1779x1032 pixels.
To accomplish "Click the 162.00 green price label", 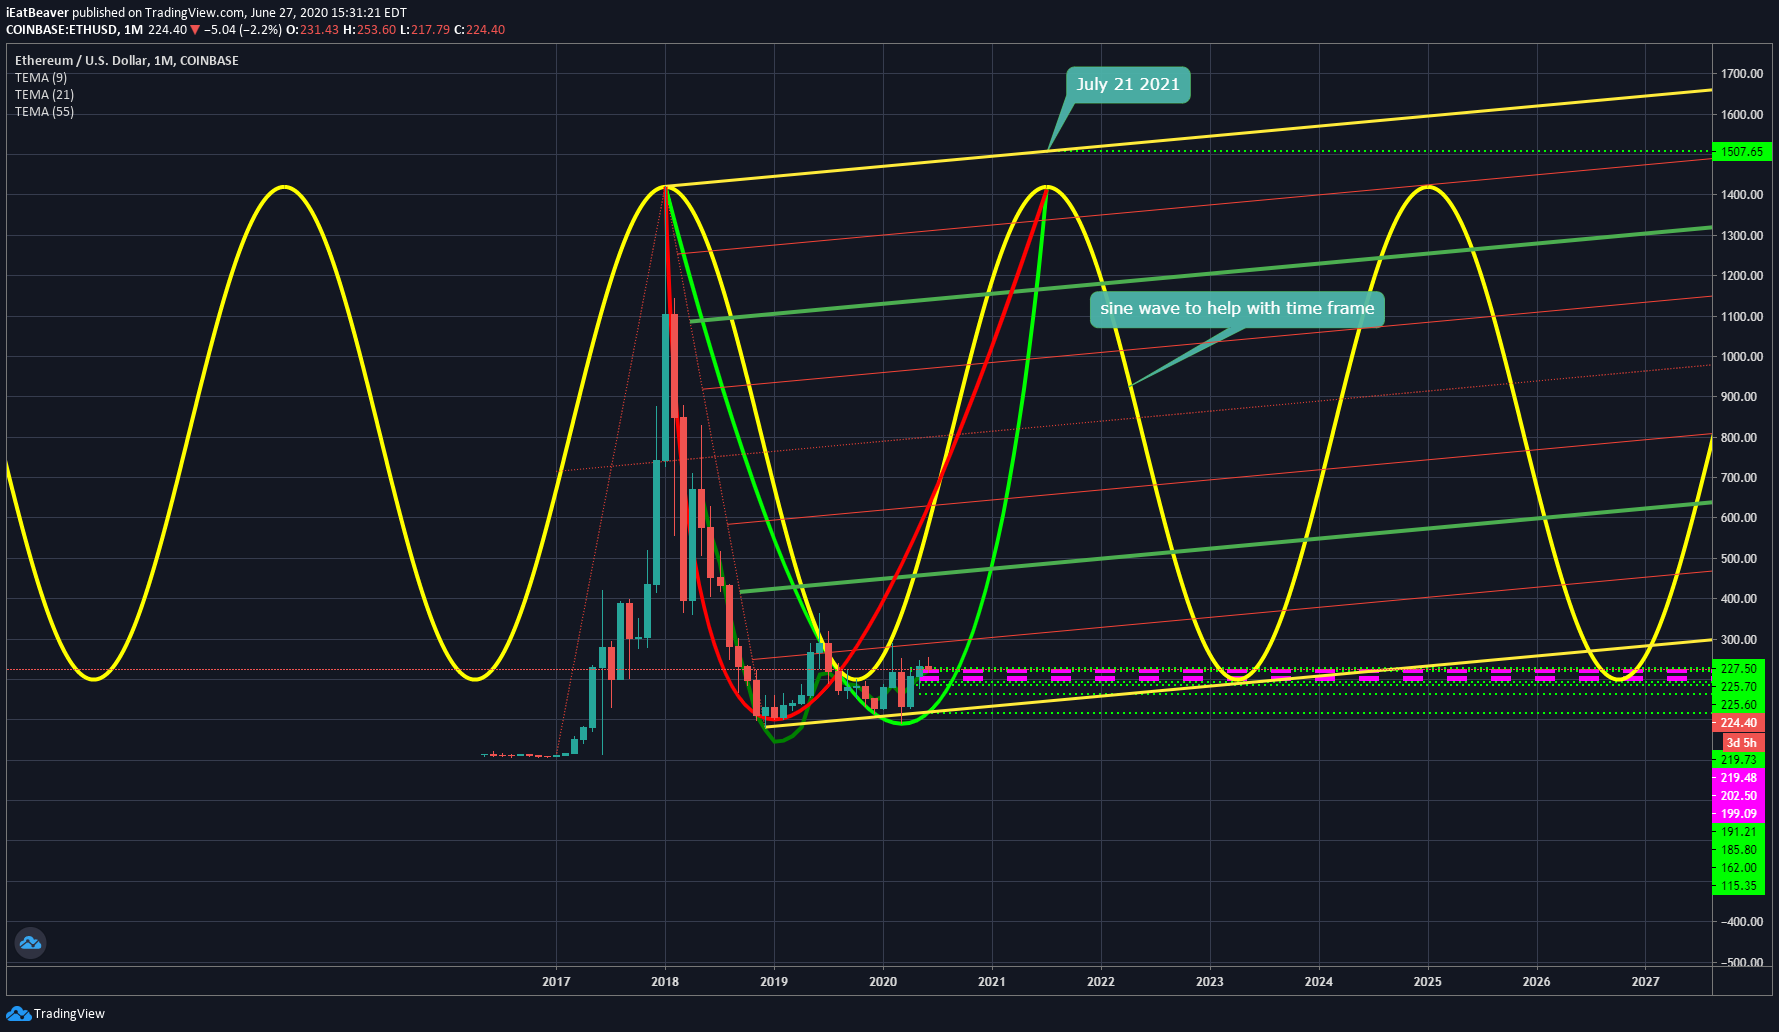I will coord(1738,868).
